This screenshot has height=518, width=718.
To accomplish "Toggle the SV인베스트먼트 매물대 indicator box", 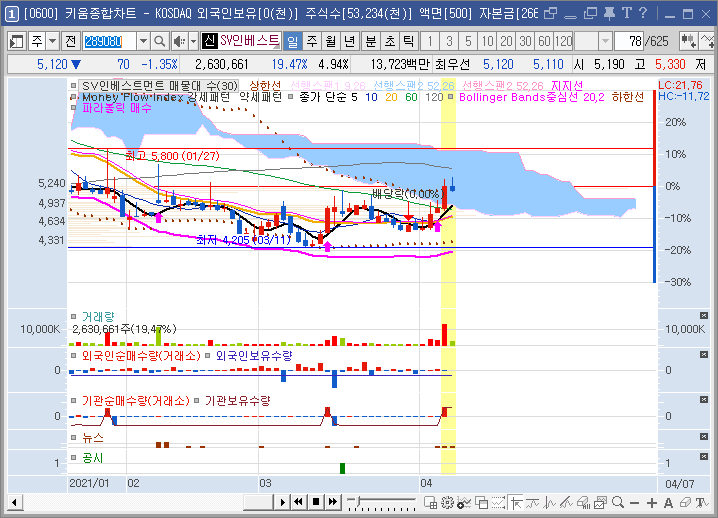I will pos(73,85).
